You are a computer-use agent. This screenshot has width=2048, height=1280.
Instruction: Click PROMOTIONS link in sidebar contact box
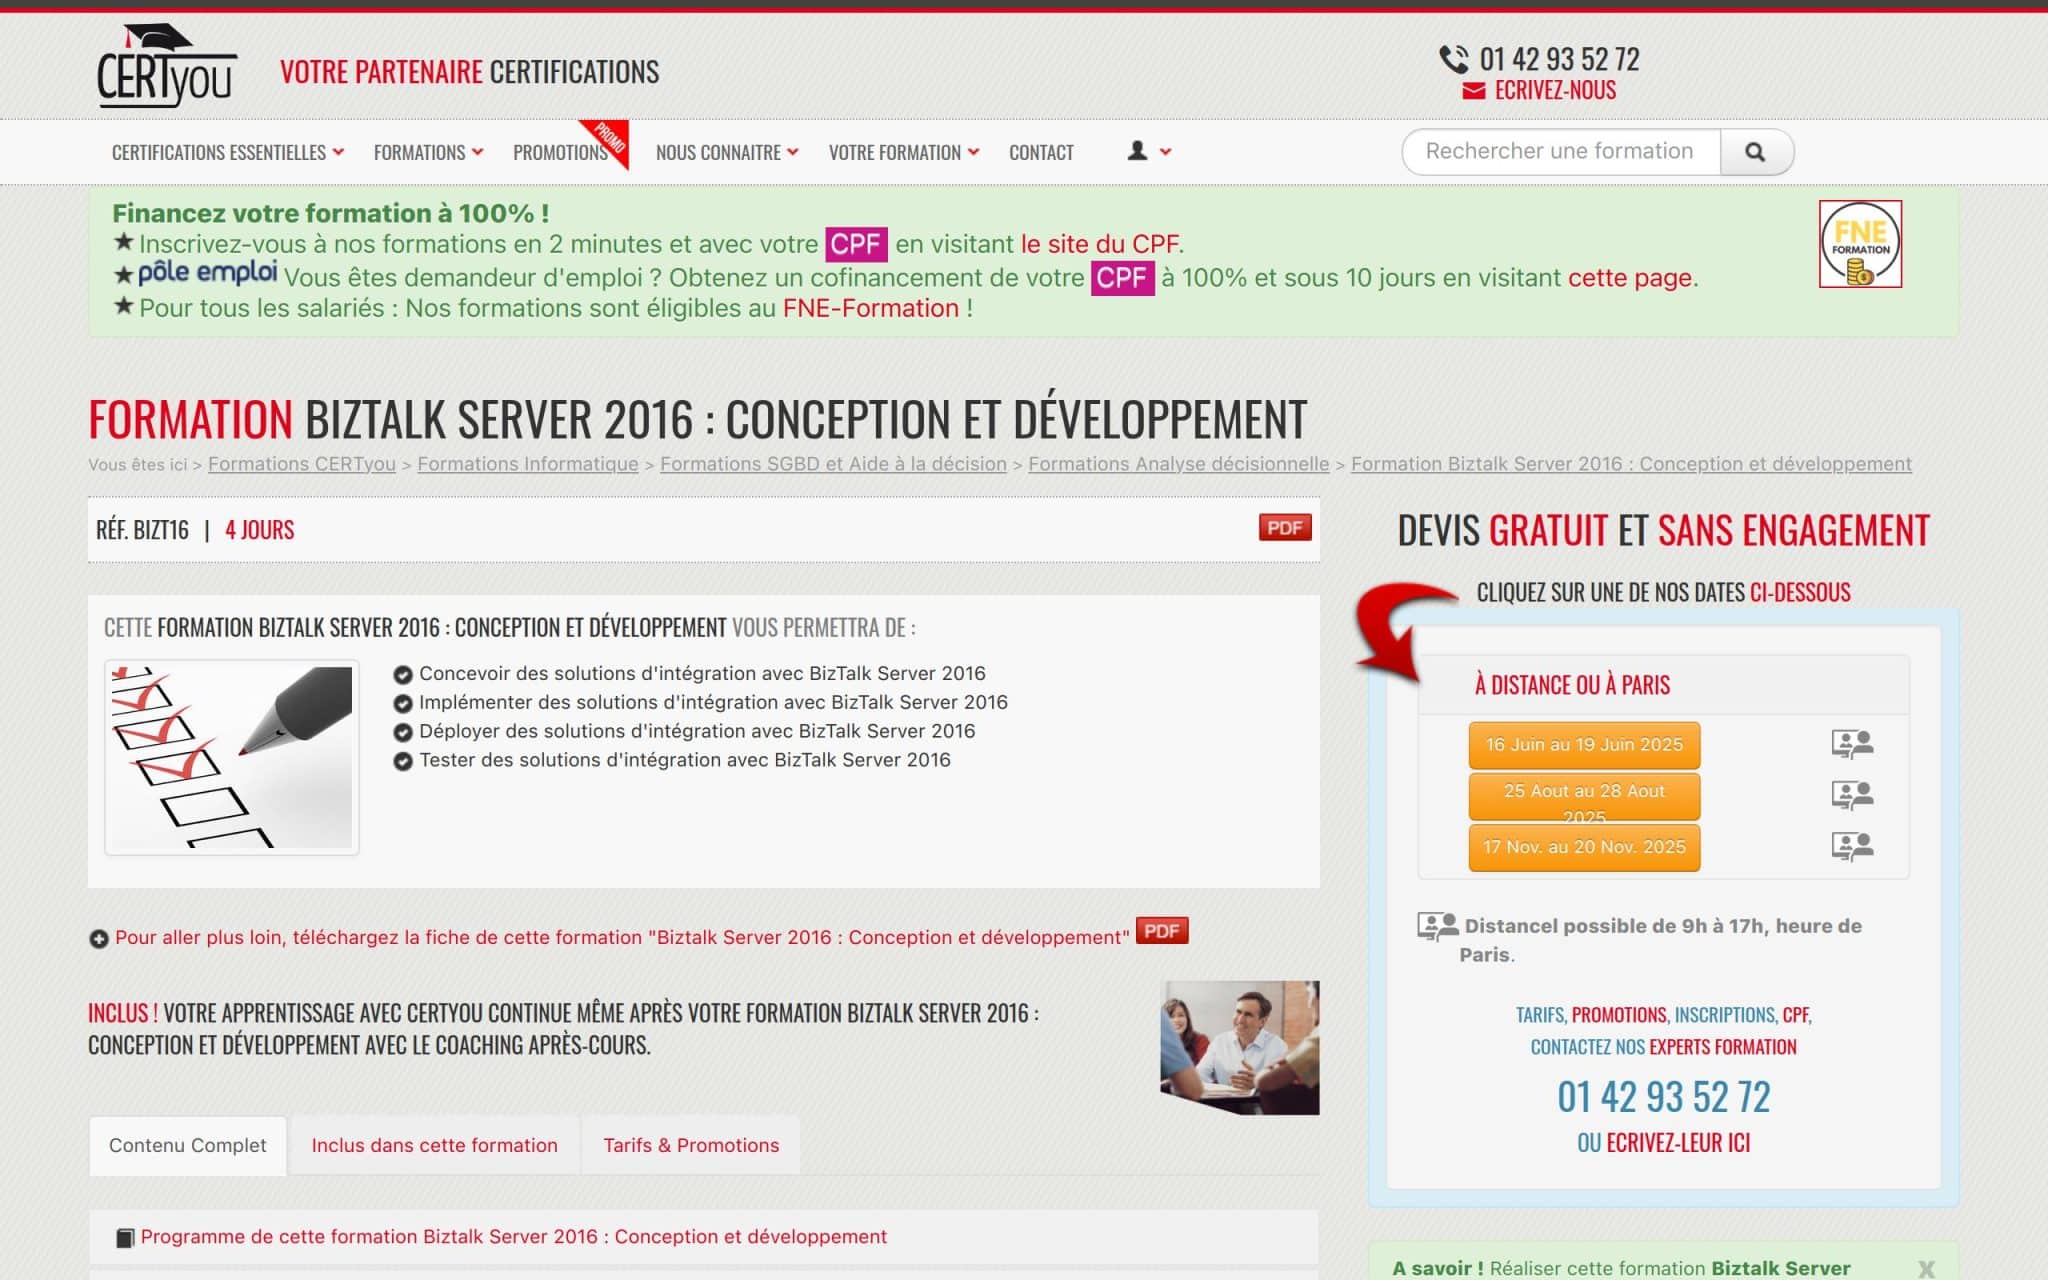point(1619,1015)
